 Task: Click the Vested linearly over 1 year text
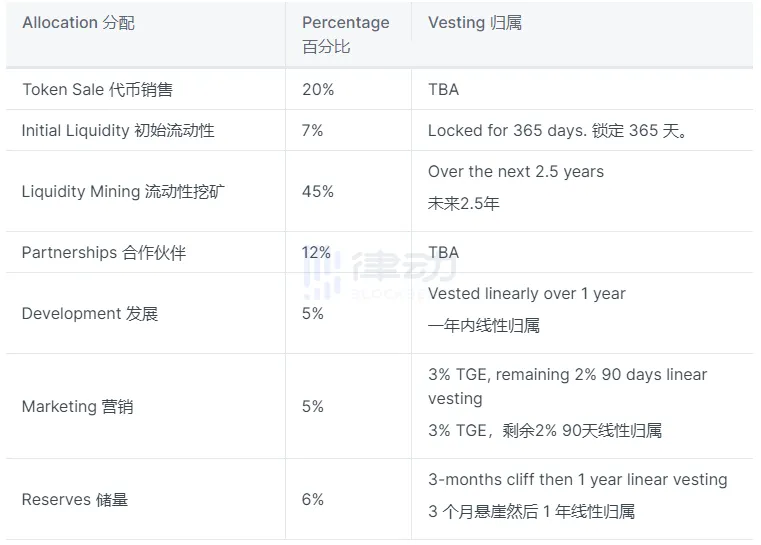(527, 294)
